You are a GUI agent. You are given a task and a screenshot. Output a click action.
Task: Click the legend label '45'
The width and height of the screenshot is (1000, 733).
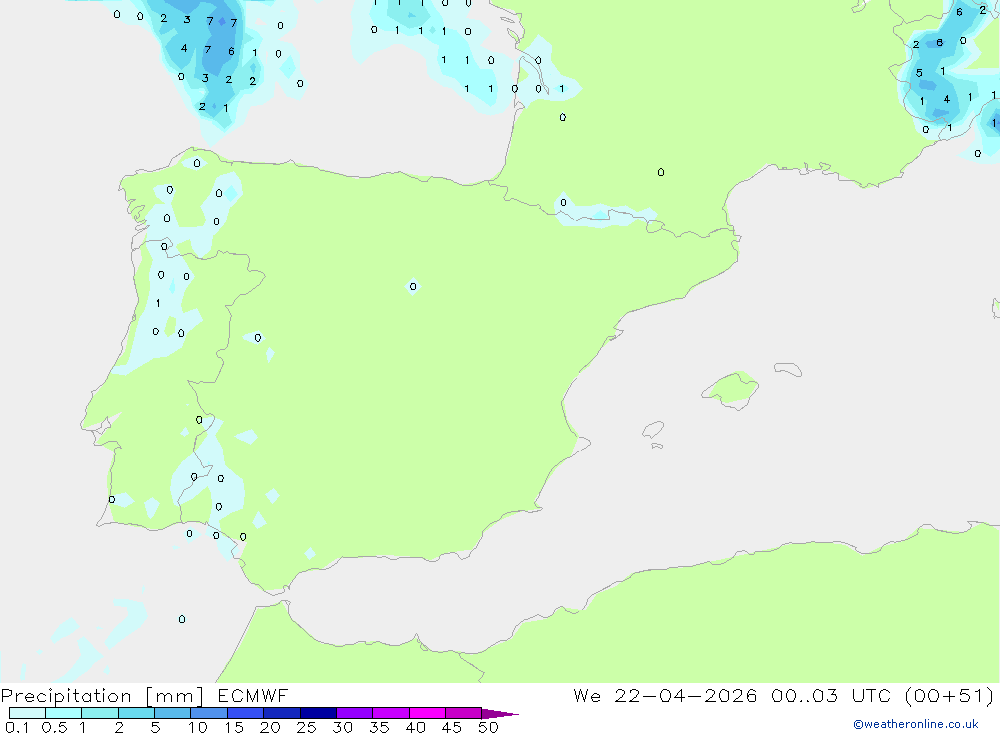(452, 727)
